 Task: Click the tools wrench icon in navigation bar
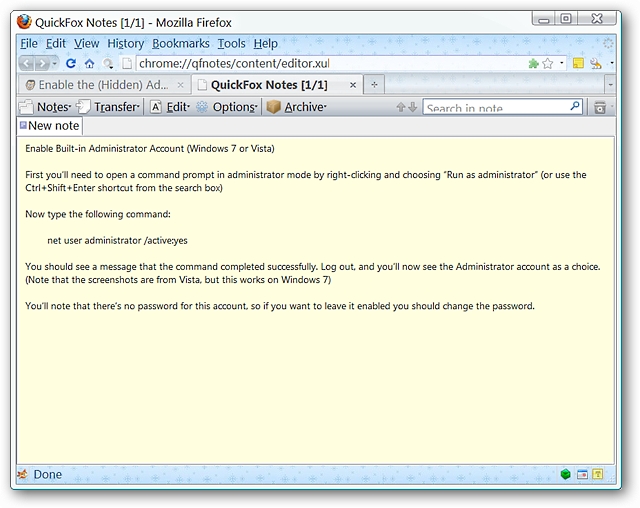596,63
